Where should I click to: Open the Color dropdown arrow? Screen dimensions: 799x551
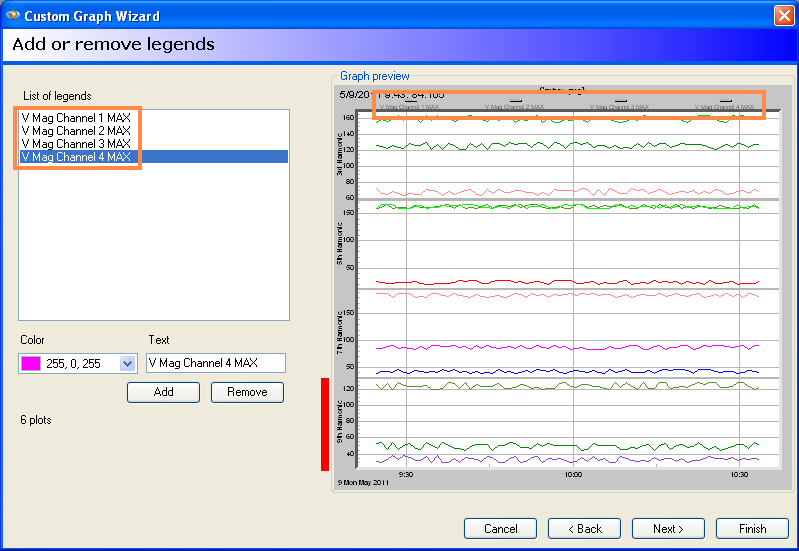click(127, 364)
